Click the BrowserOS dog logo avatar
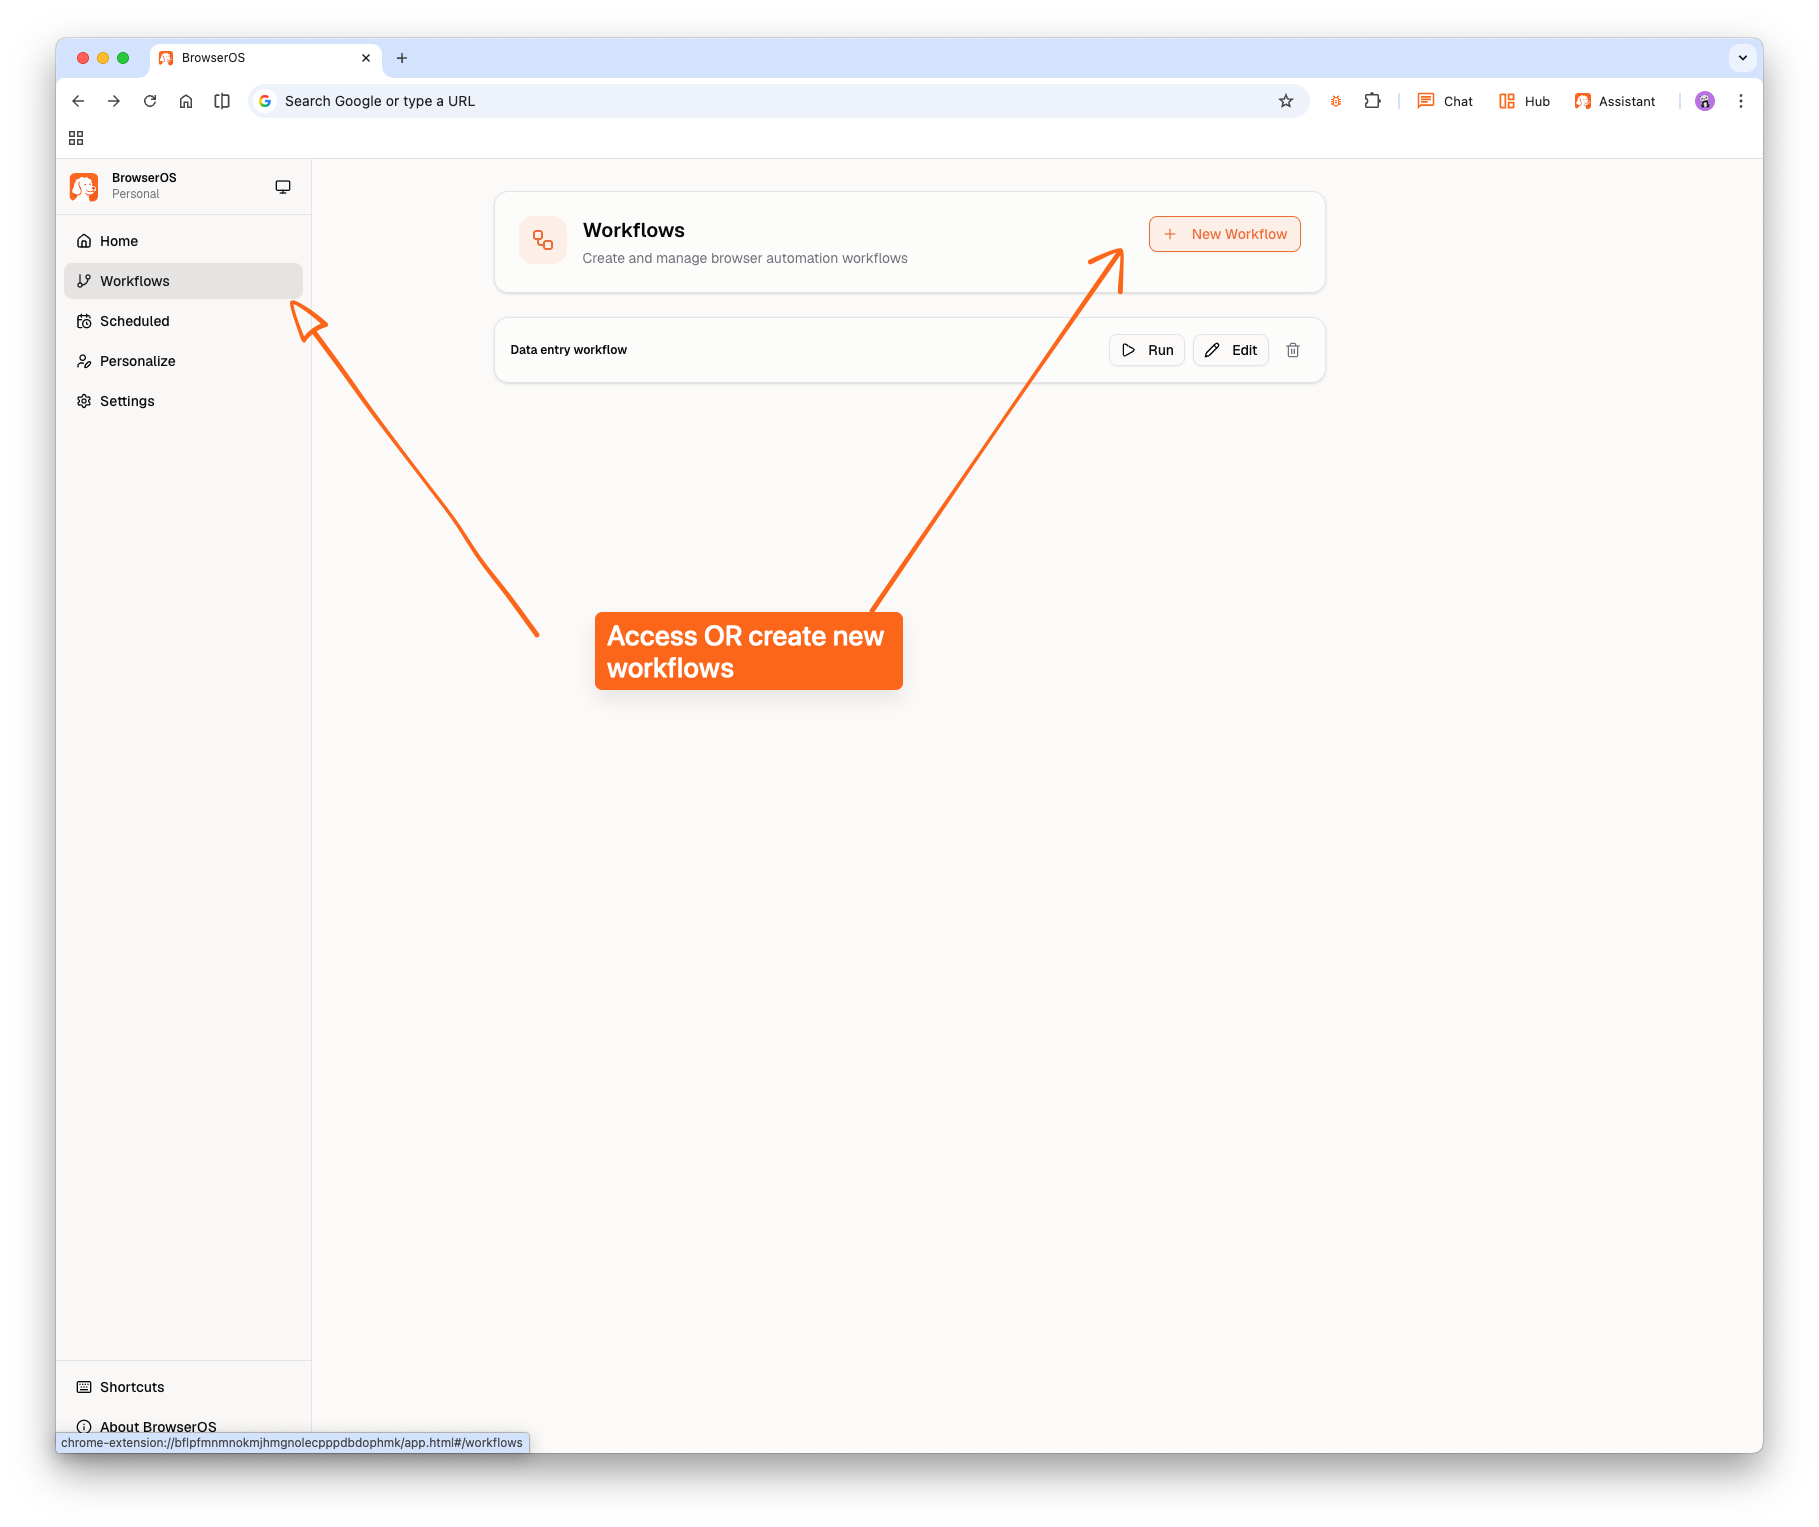Viewport: 1819px width, 1527px height. point(84,186)
